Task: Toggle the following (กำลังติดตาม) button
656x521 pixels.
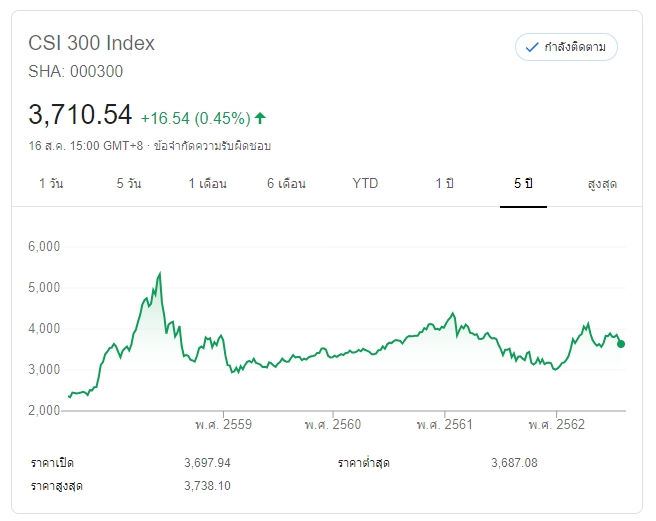Action: 566,47
